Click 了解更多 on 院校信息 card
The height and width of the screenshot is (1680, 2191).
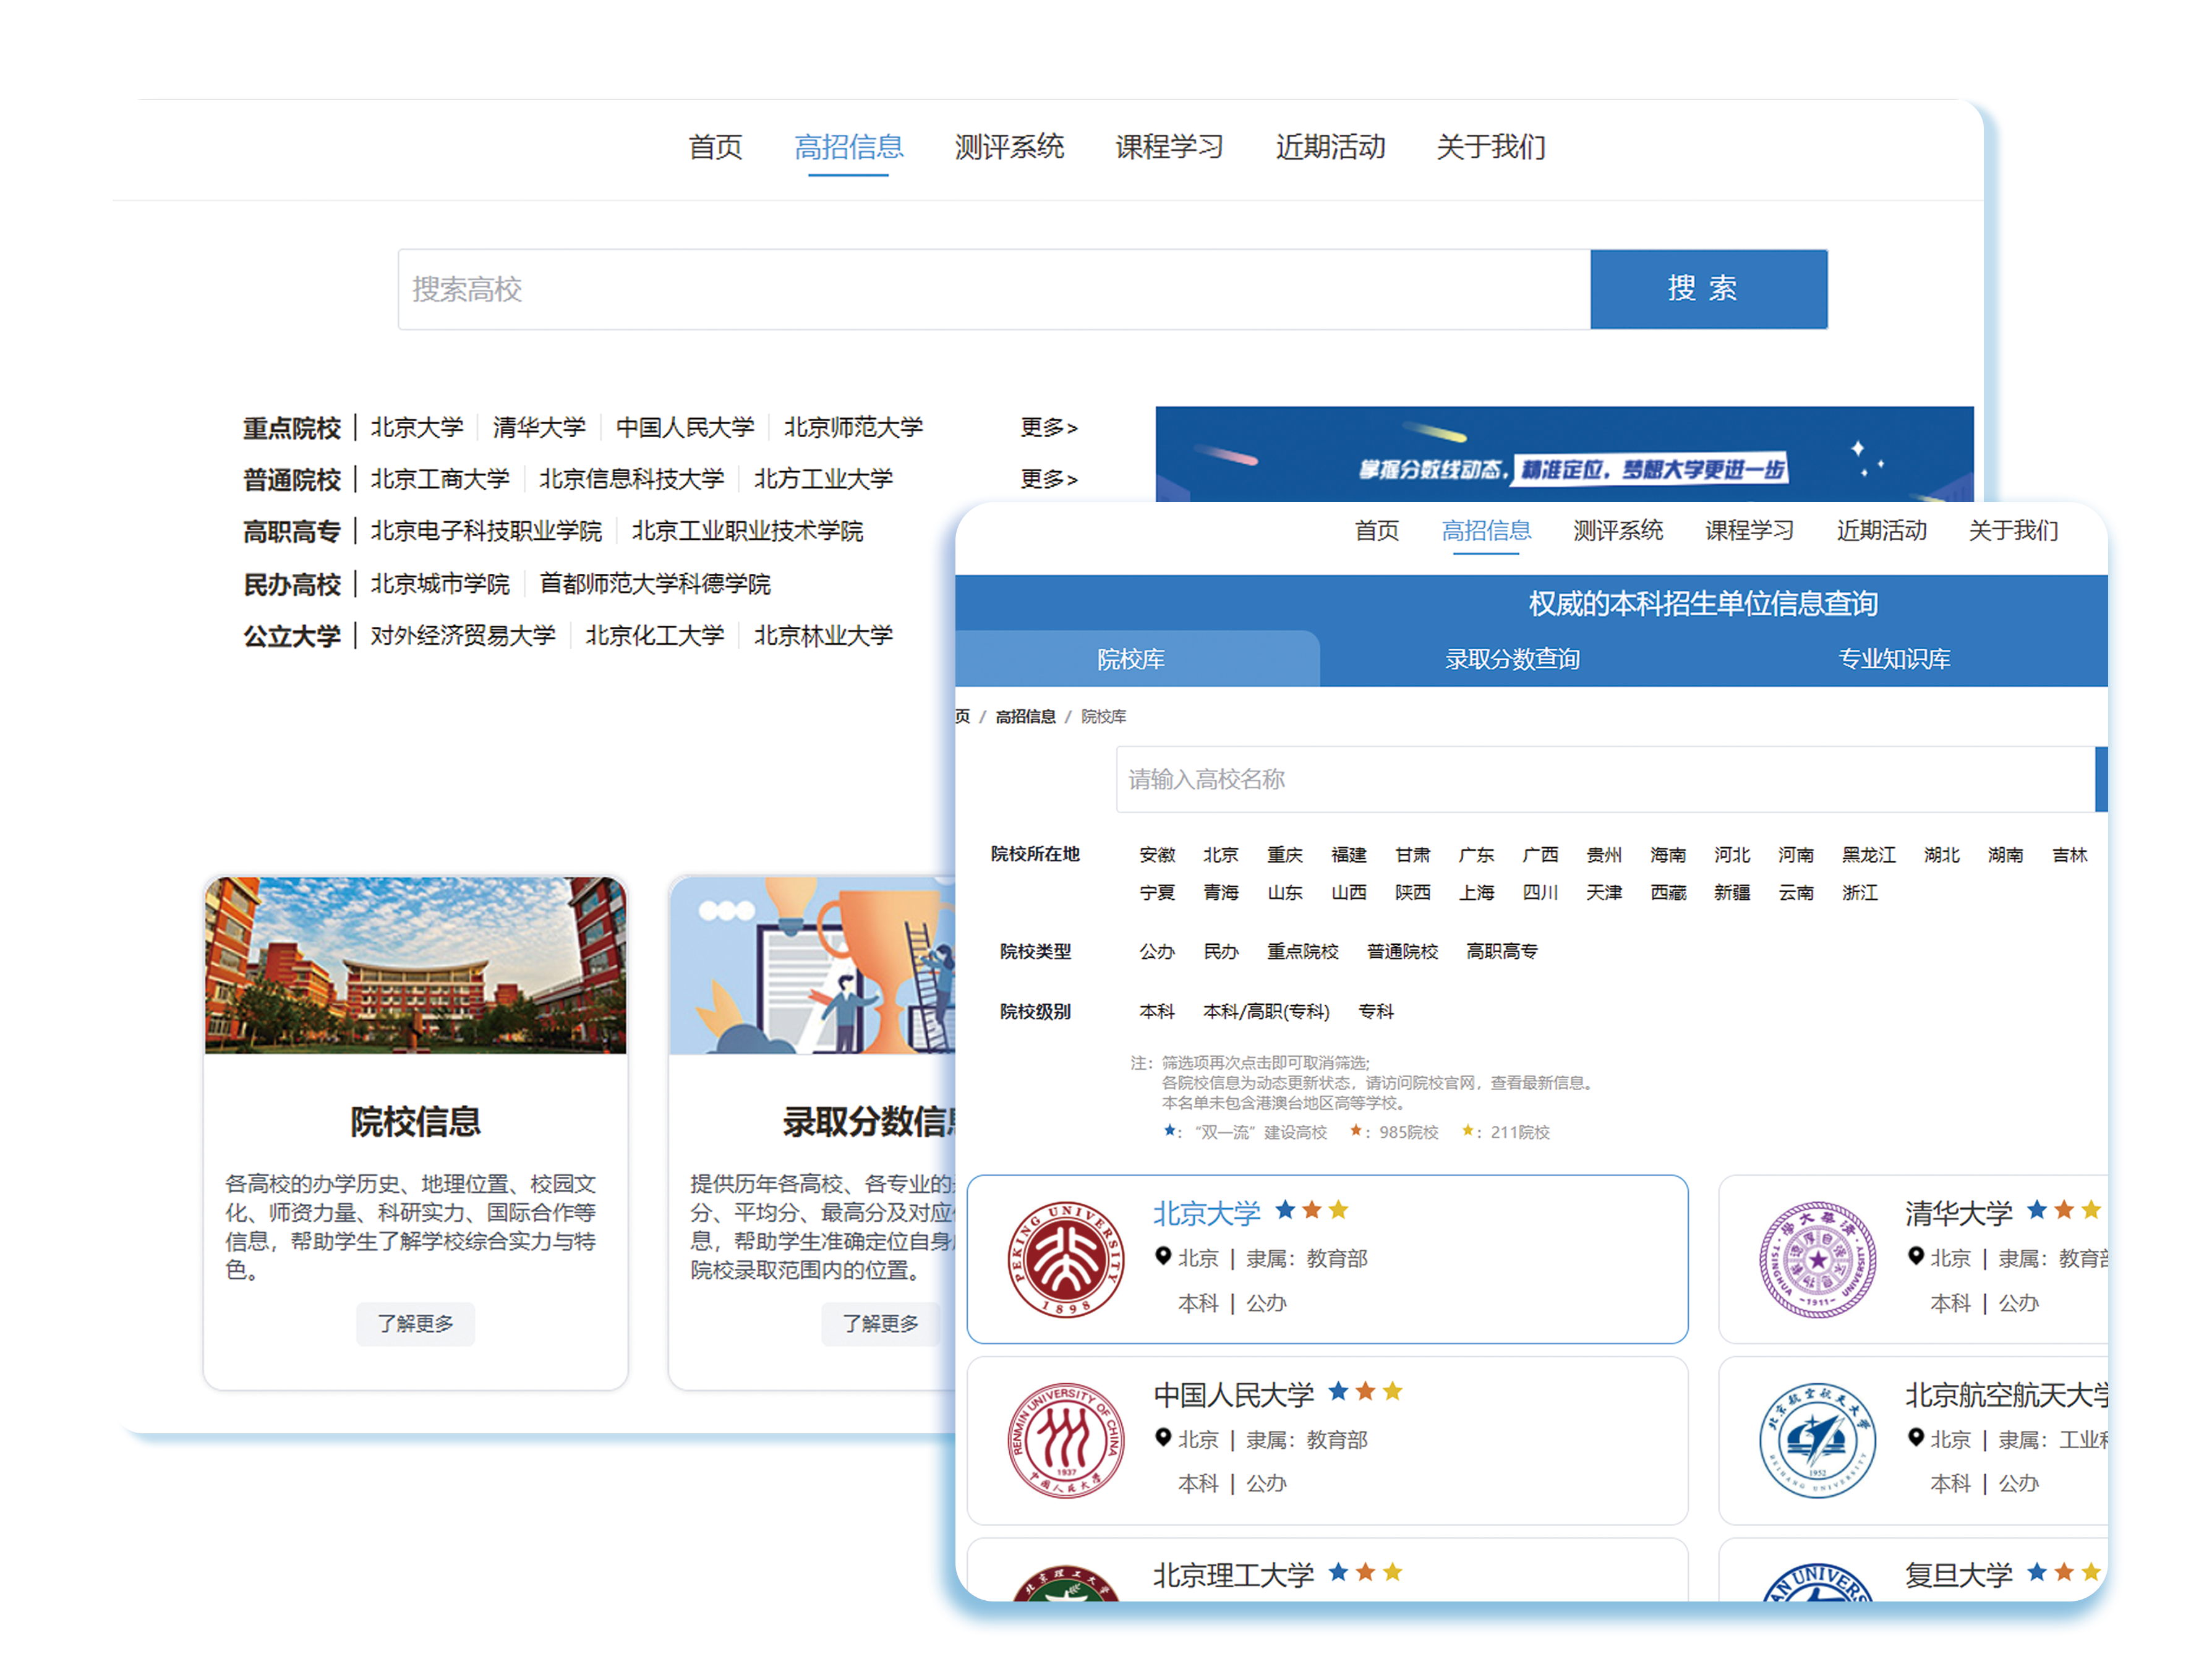coord(415,1323)
